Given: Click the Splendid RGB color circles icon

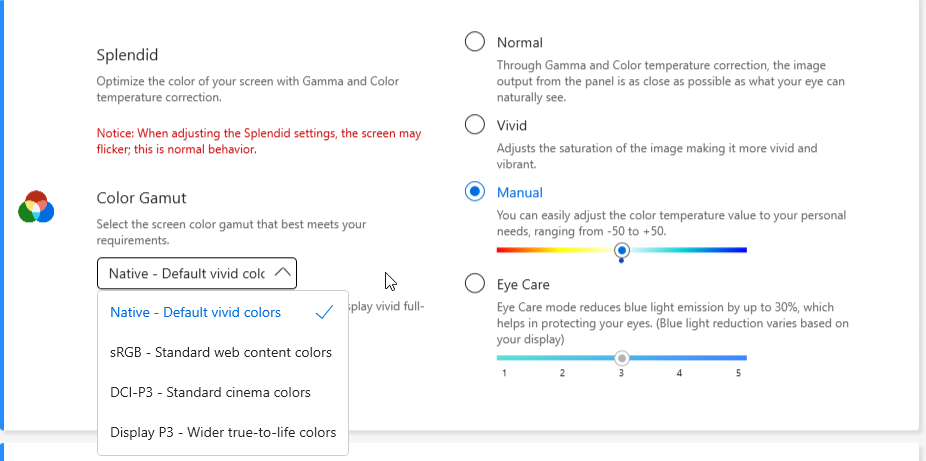Looking at the screenshot, I should (x=35, y=207).
